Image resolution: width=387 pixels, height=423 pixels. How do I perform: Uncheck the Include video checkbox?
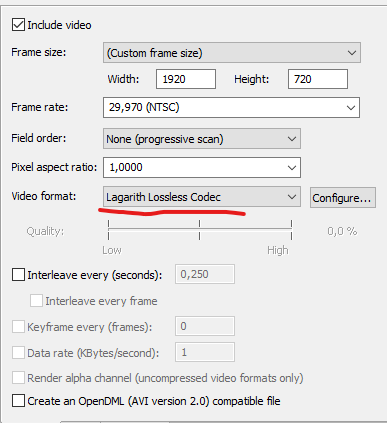pyautogui.click(x=18, y=25)
